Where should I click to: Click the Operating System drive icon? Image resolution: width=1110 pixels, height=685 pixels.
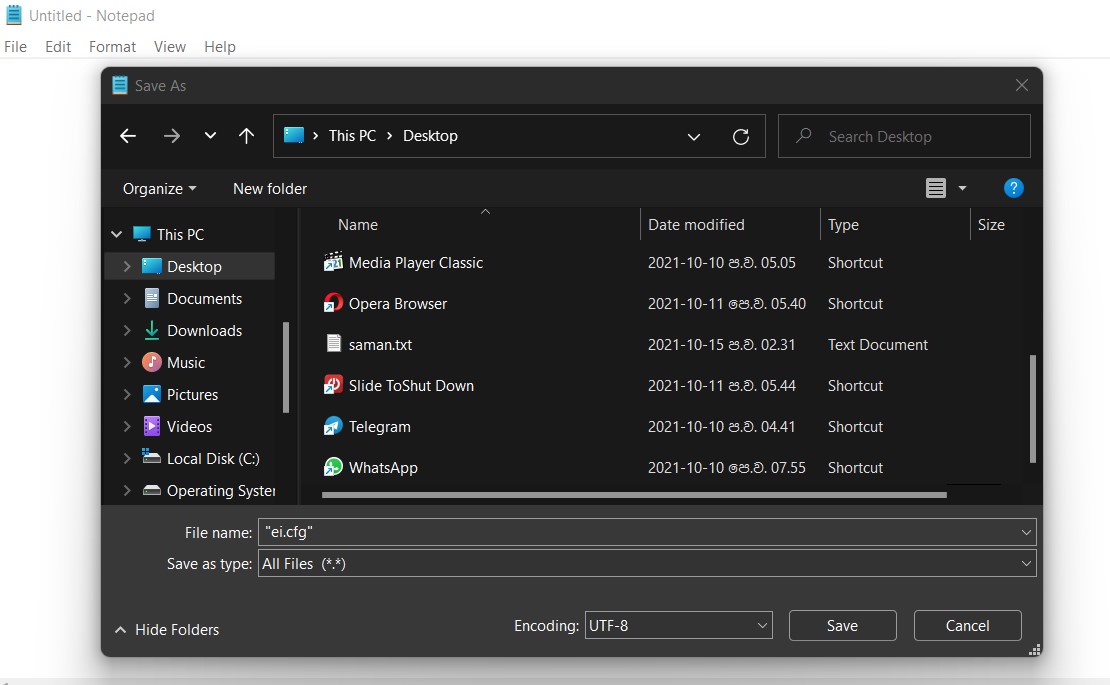(x=151, y=490)
